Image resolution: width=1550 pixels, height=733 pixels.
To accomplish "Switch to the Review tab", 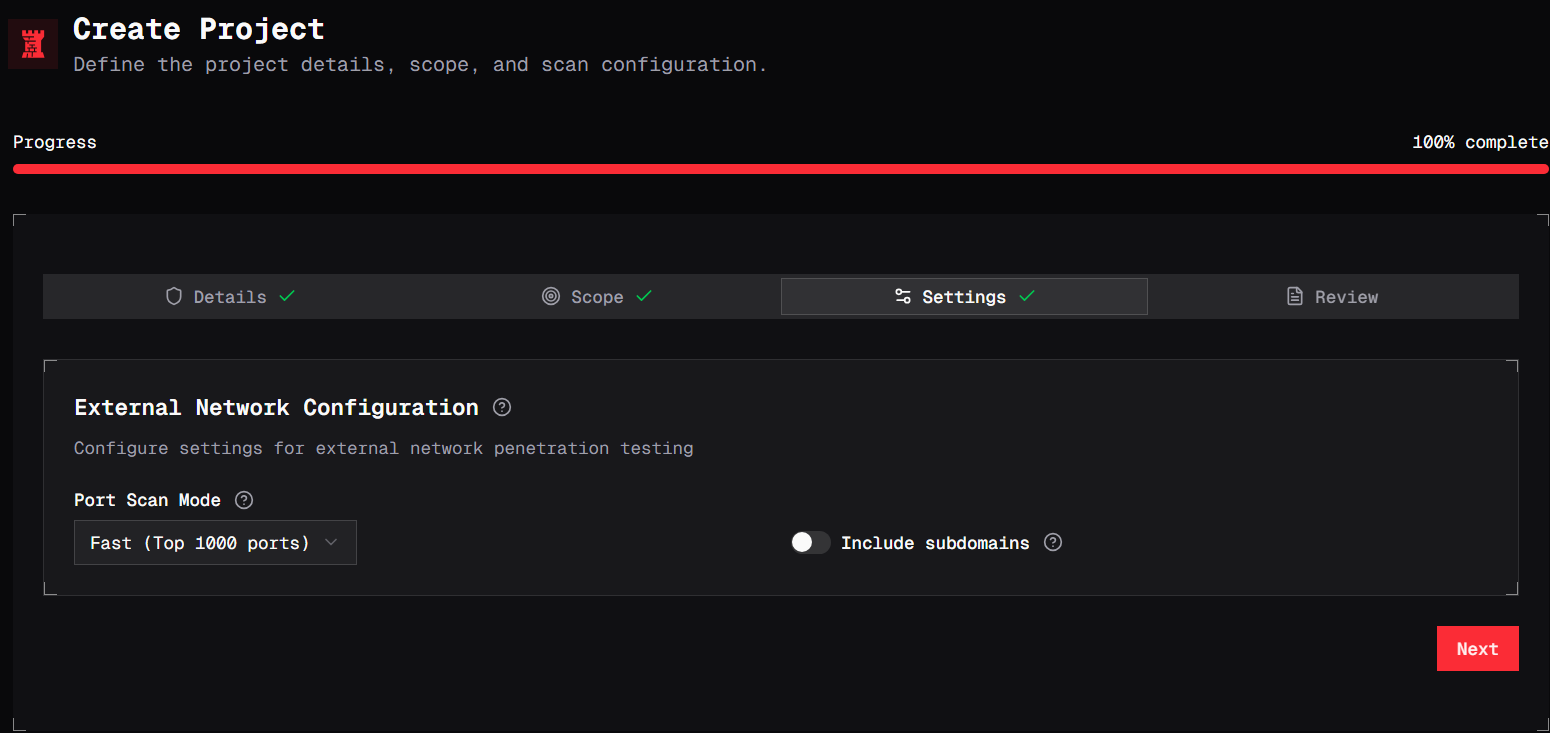I will click(x=1332, y=297).
